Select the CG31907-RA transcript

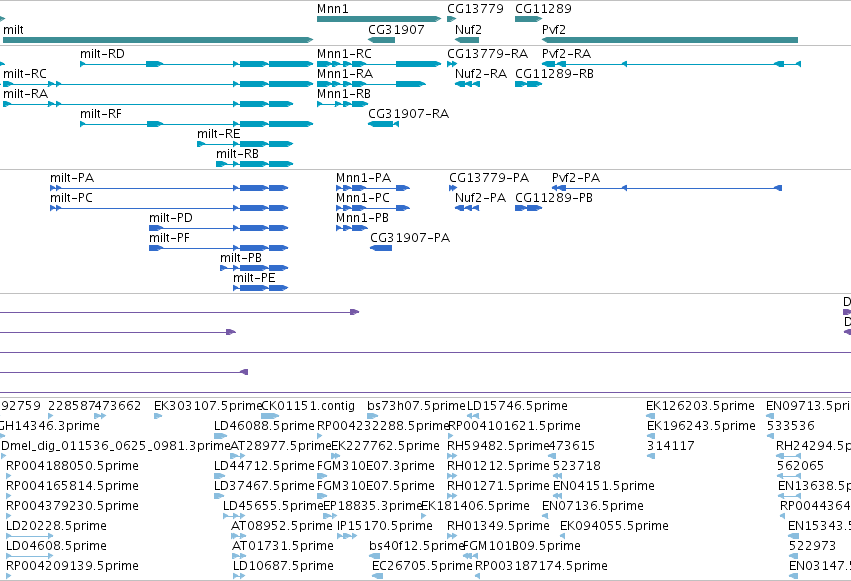[x=383, y=124]
